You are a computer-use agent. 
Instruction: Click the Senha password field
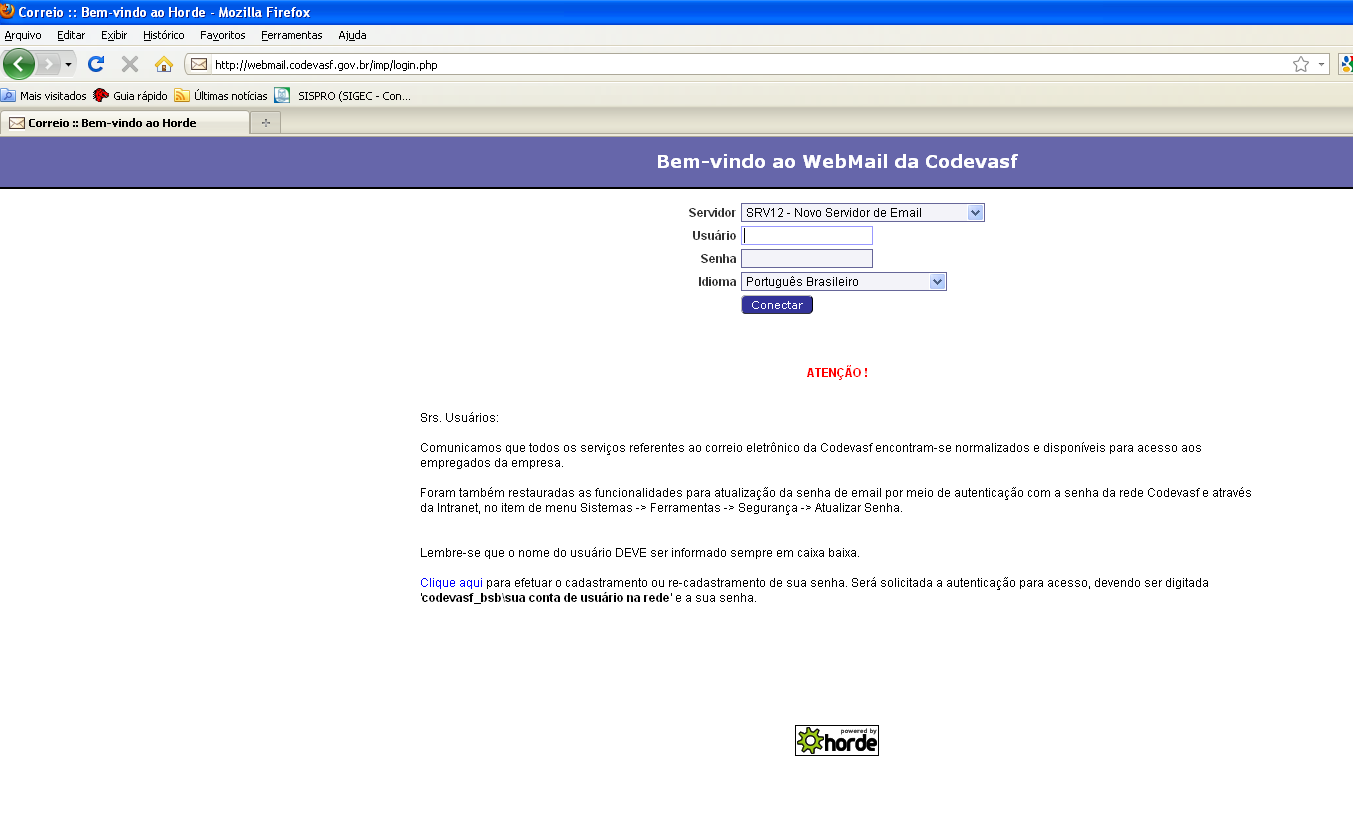807,259
